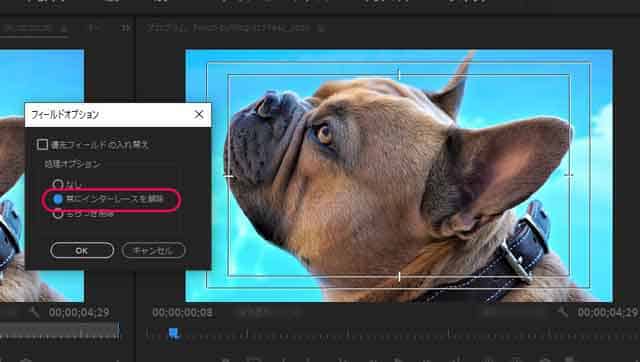The width and height of the screenshot is (640, 362).
Task: Click the Source monitor duration 00;00;04;29
Action: coord(79,313)
